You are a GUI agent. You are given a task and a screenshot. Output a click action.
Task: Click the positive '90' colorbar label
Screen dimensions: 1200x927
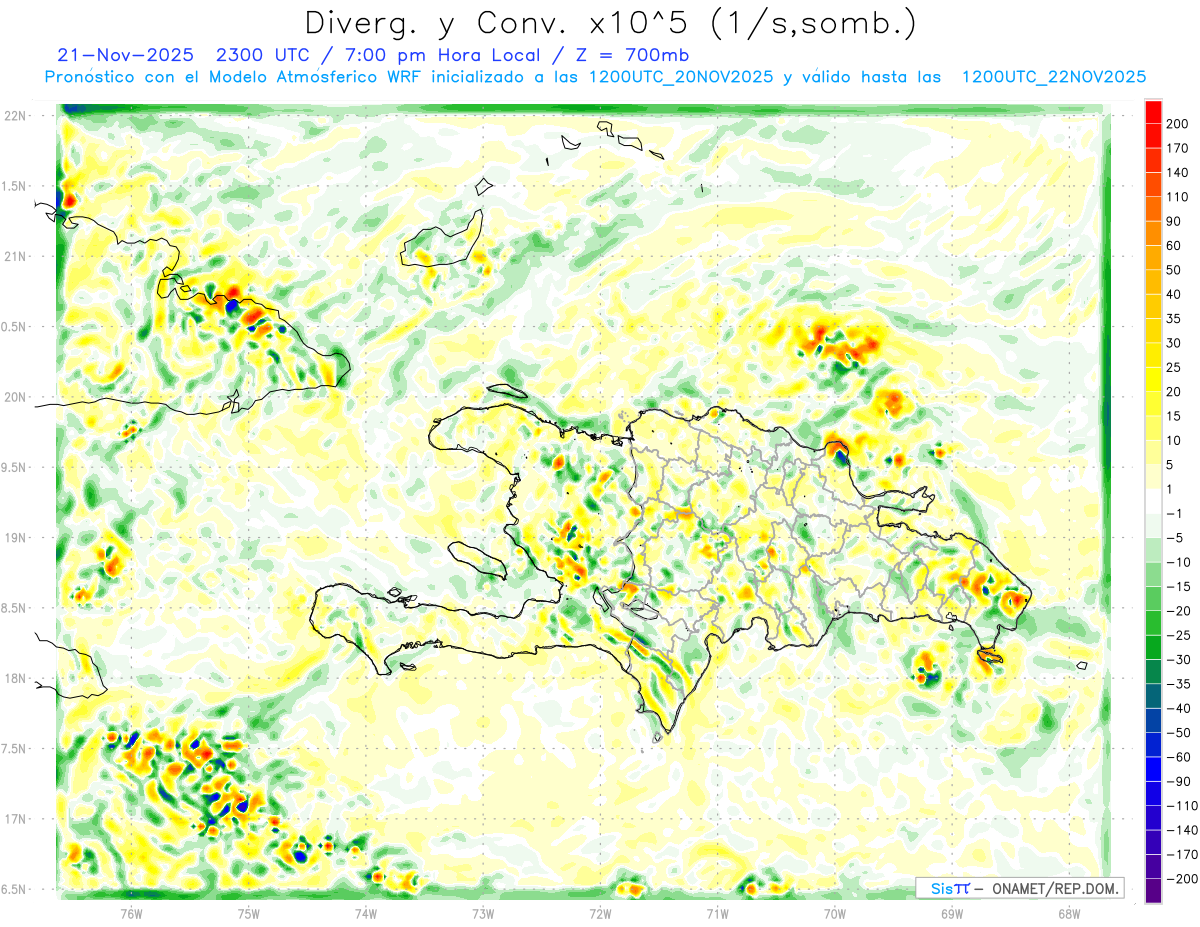pos(1174,221)
